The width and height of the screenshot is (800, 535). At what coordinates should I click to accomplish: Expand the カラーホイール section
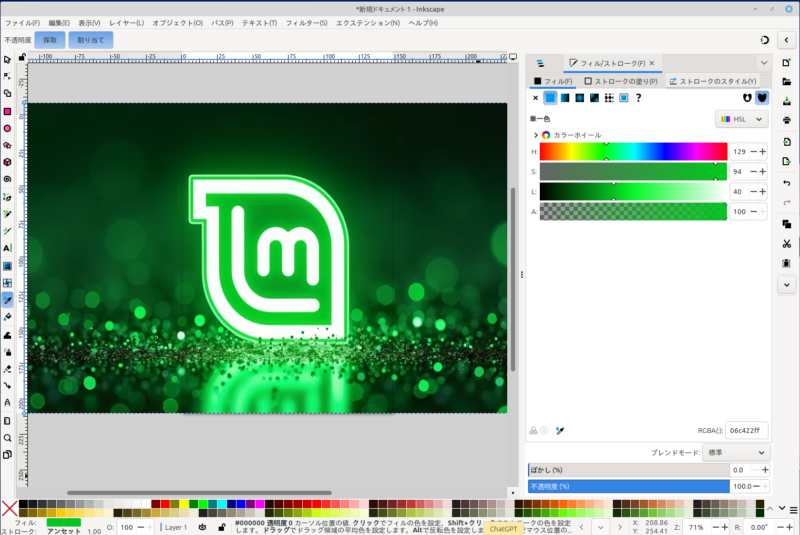tap(536, 135)
